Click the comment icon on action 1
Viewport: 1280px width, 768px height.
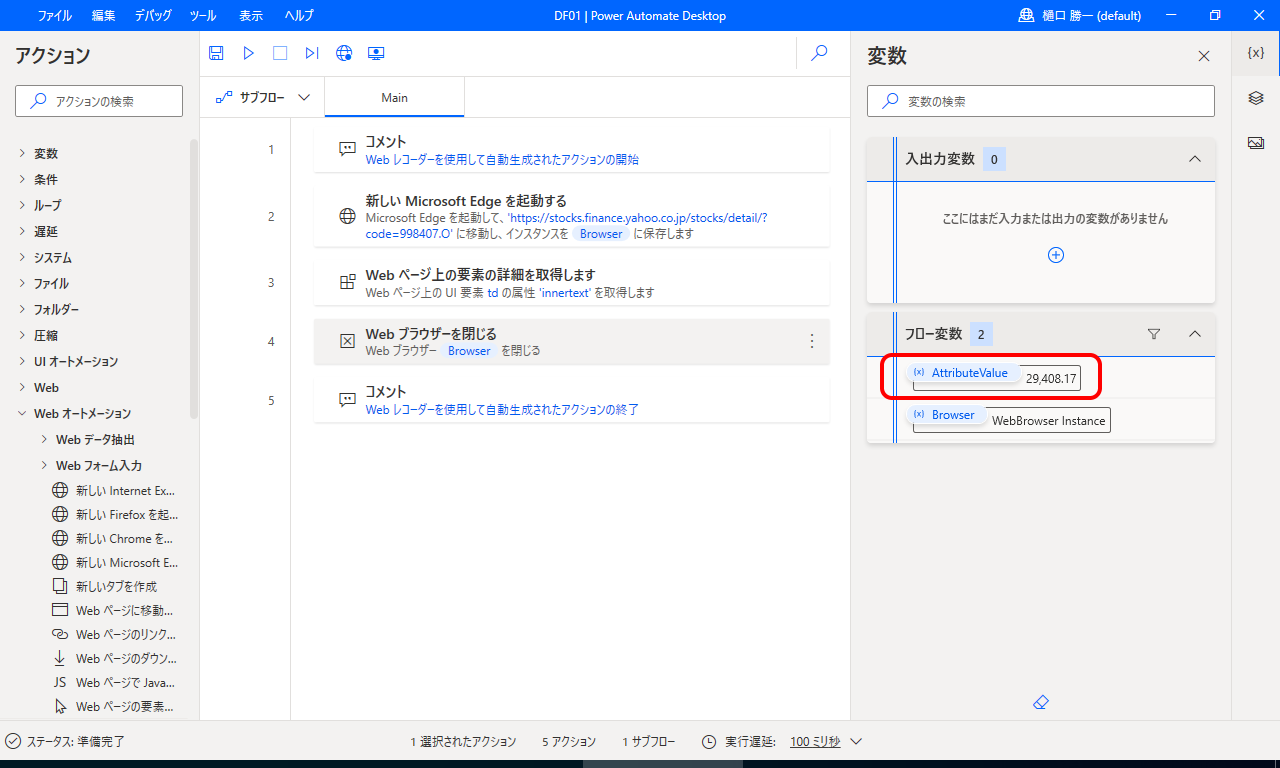coord(347,149)
